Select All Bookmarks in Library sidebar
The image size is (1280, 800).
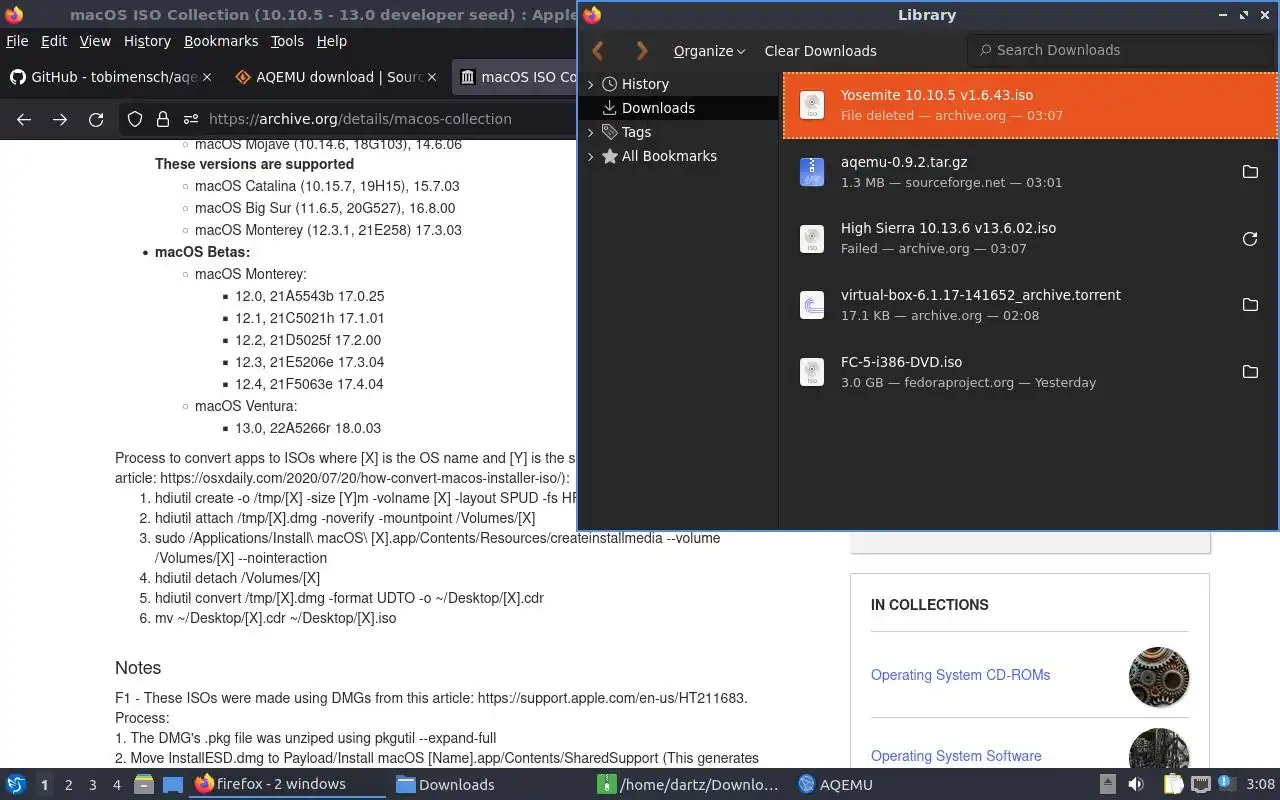(669, 156)
